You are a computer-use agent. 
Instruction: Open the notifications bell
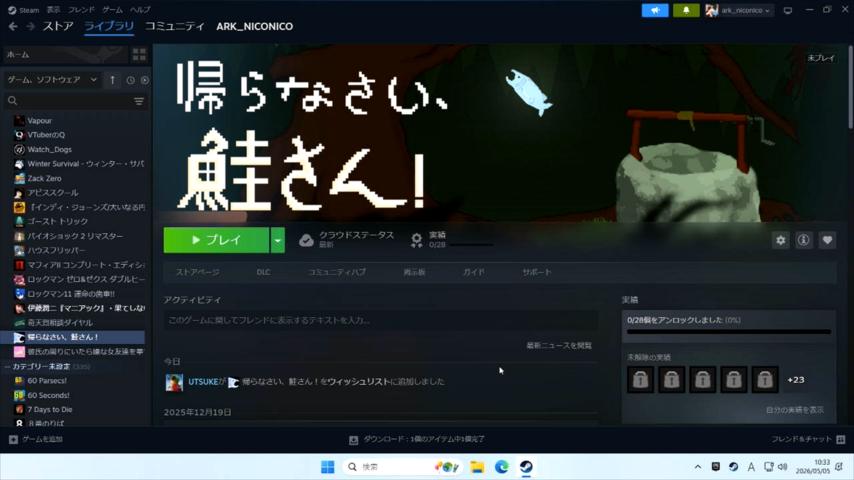coord(686,10)
